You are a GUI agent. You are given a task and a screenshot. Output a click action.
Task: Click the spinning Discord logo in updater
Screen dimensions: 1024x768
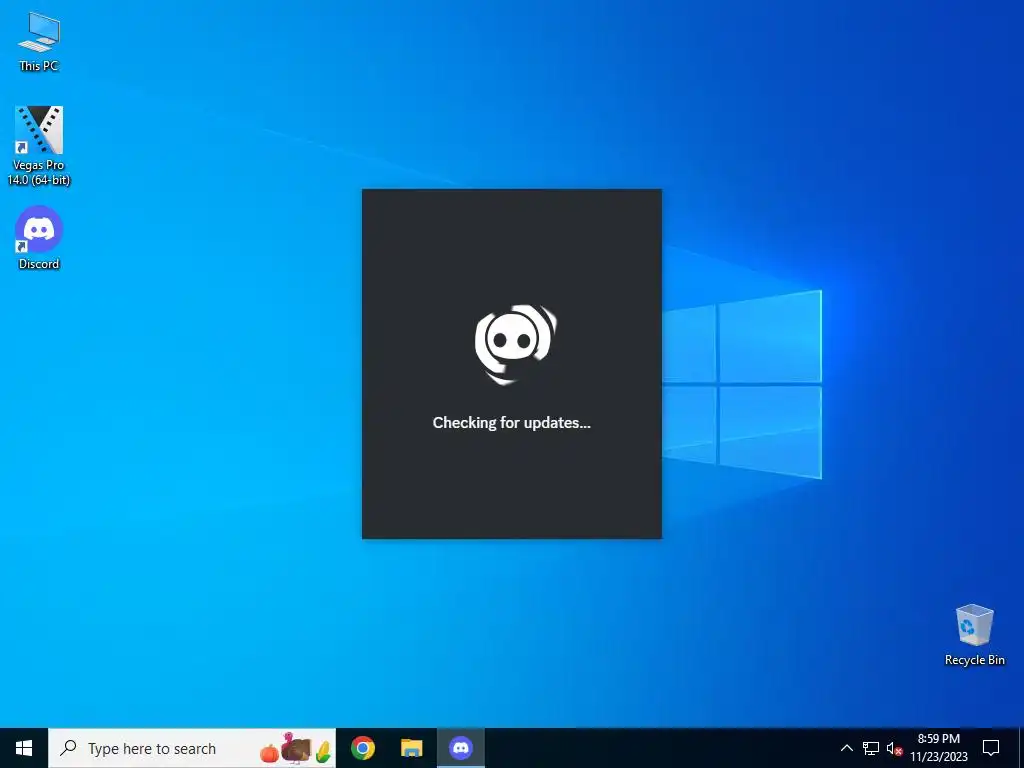click(515, 344)
